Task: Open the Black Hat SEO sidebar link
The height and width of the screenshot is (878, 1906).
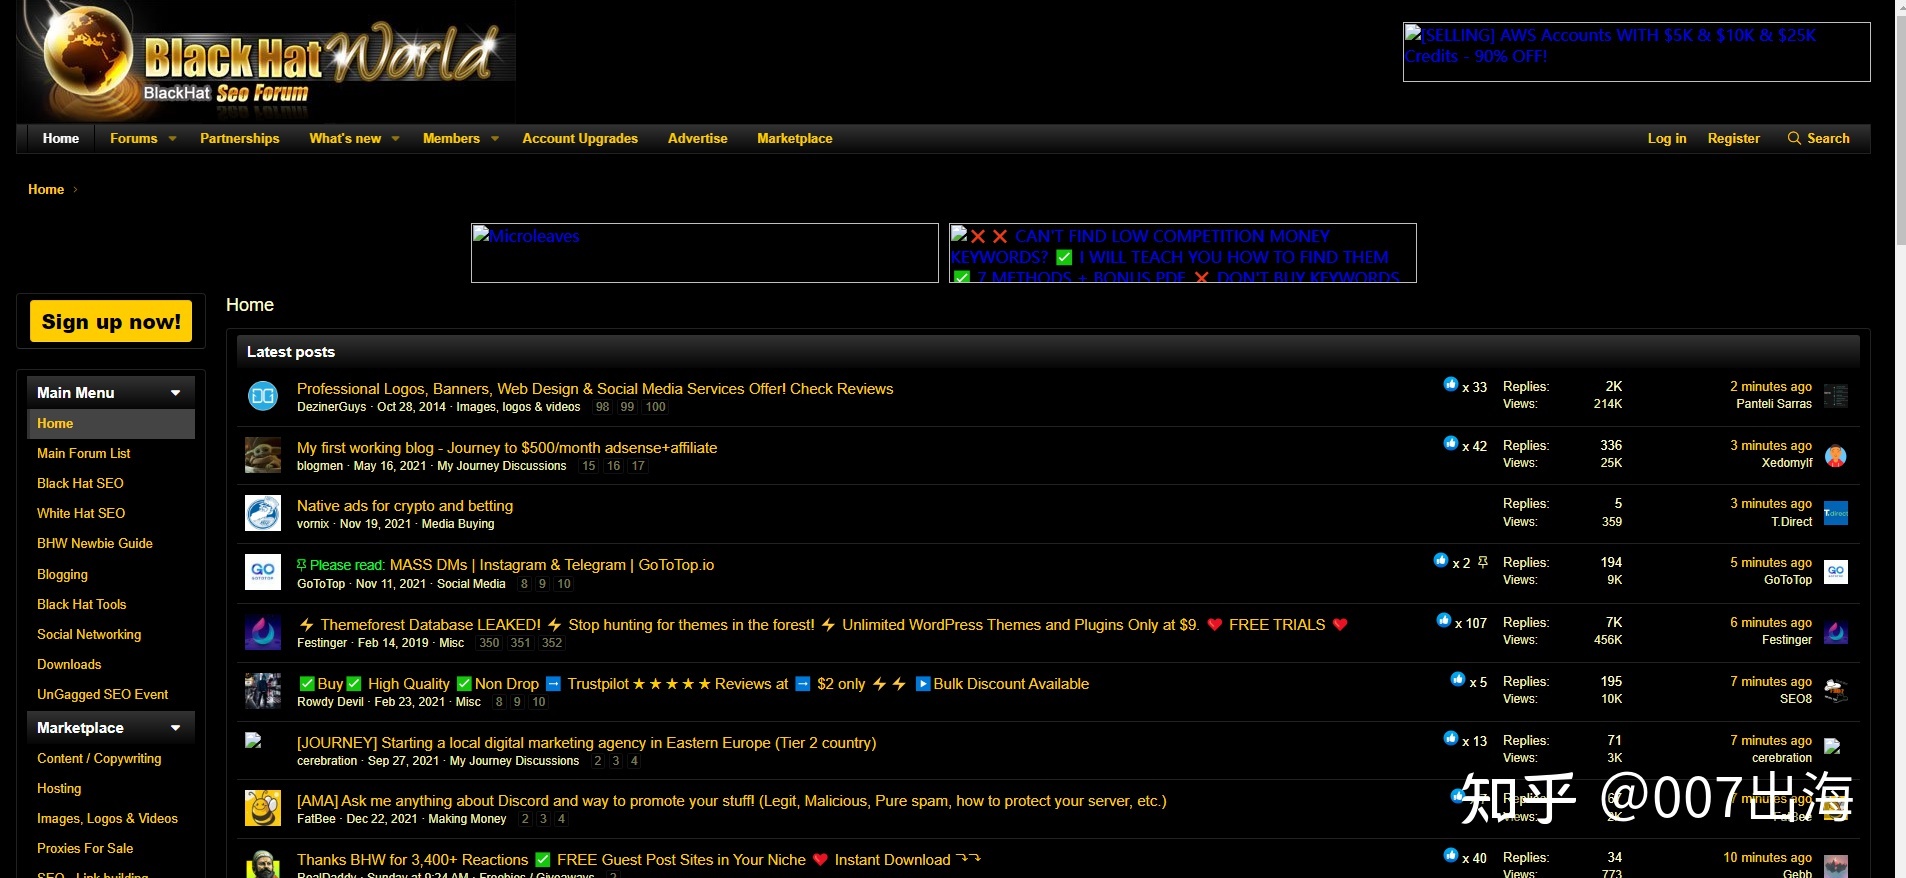Action: (80, 483)
